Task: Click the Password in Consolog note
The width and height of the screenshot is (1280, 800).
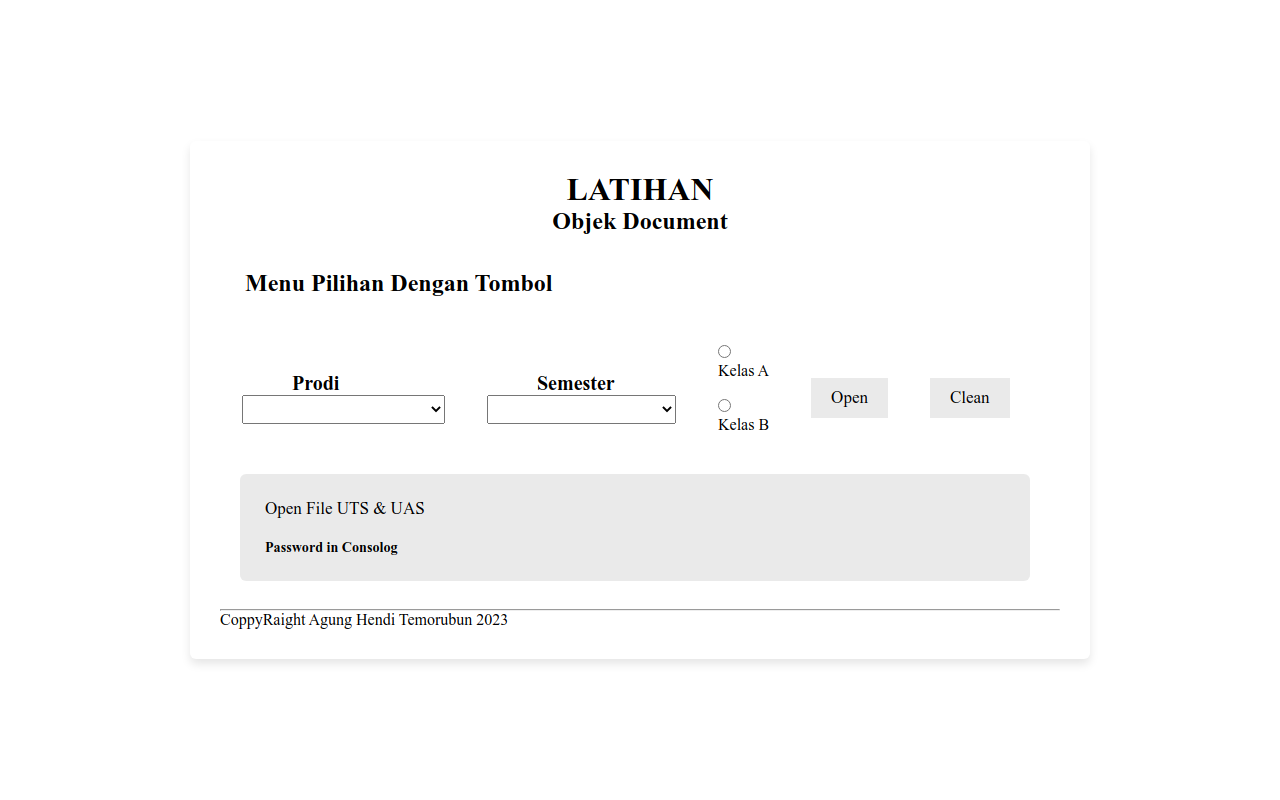Action: point(331,547)
